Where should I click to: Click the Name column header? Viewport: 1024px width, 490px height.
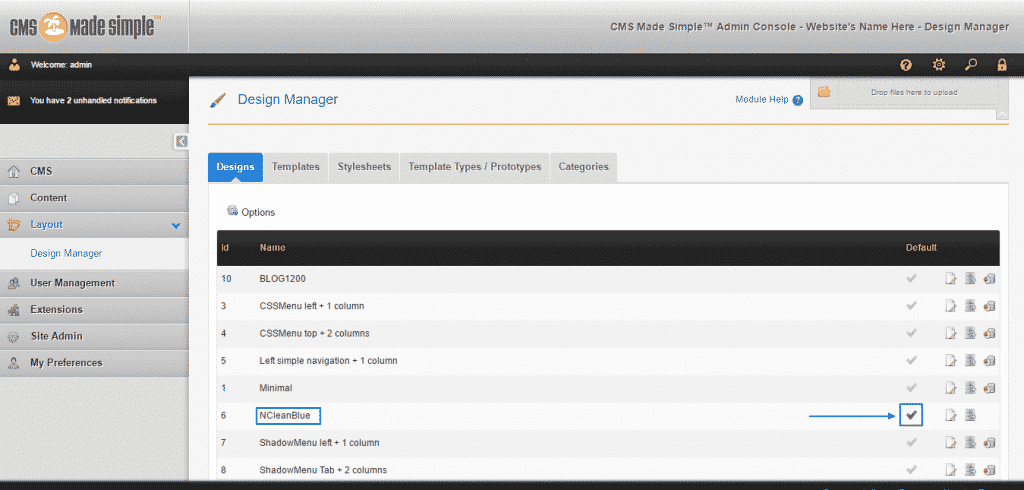[x=272, y=248]
